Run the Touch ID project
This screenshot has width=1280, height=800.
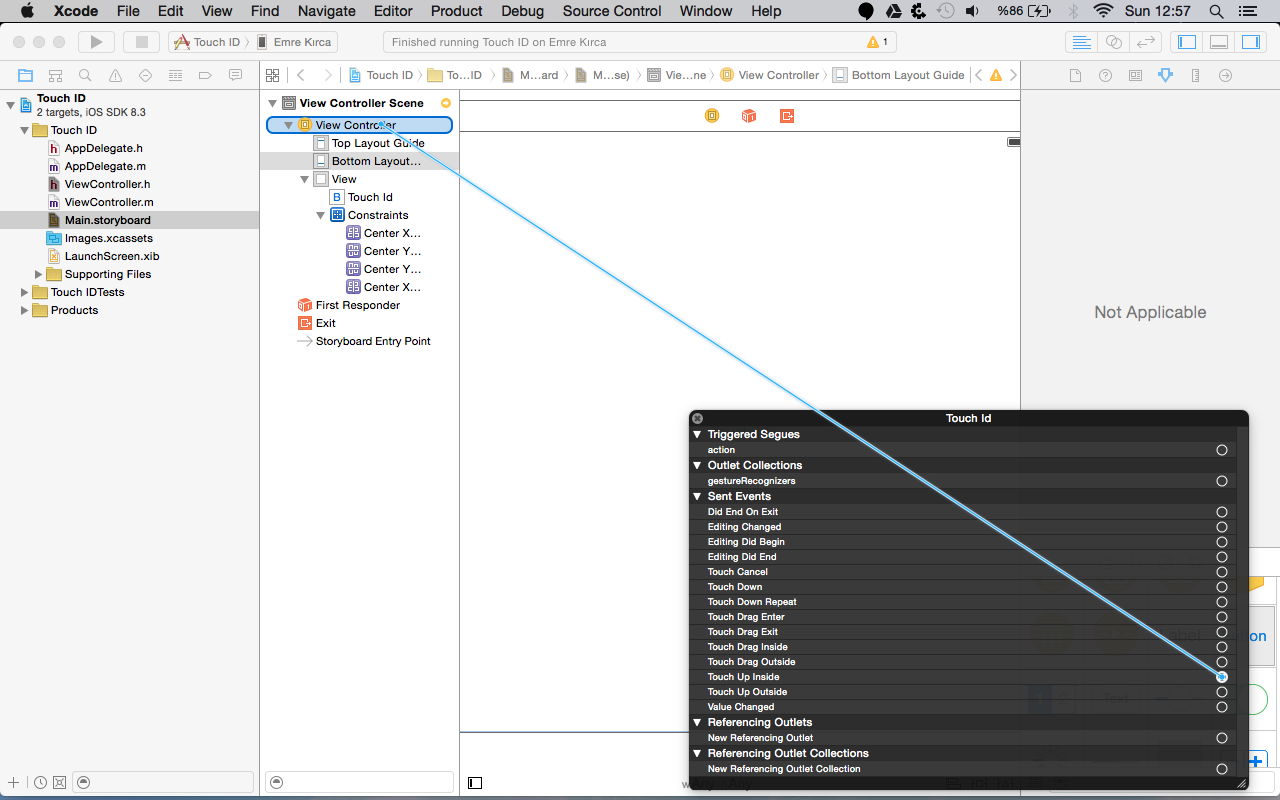96,42
